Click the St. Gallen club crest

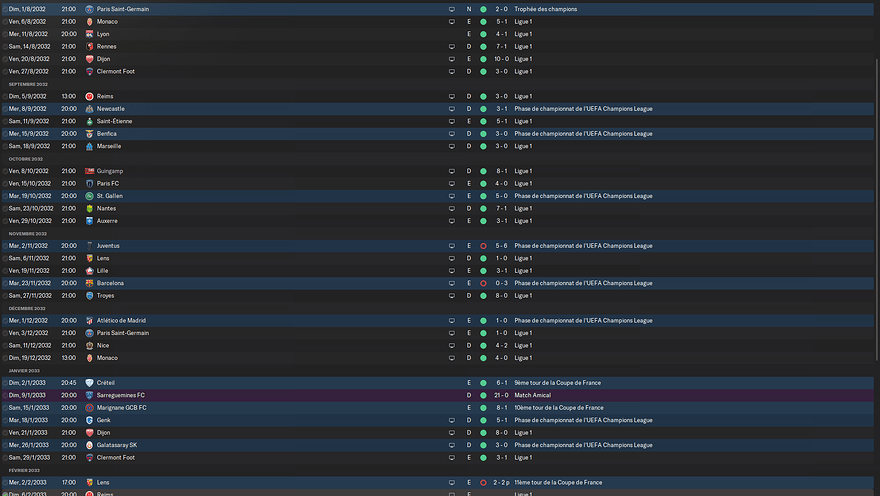(90, 196)
